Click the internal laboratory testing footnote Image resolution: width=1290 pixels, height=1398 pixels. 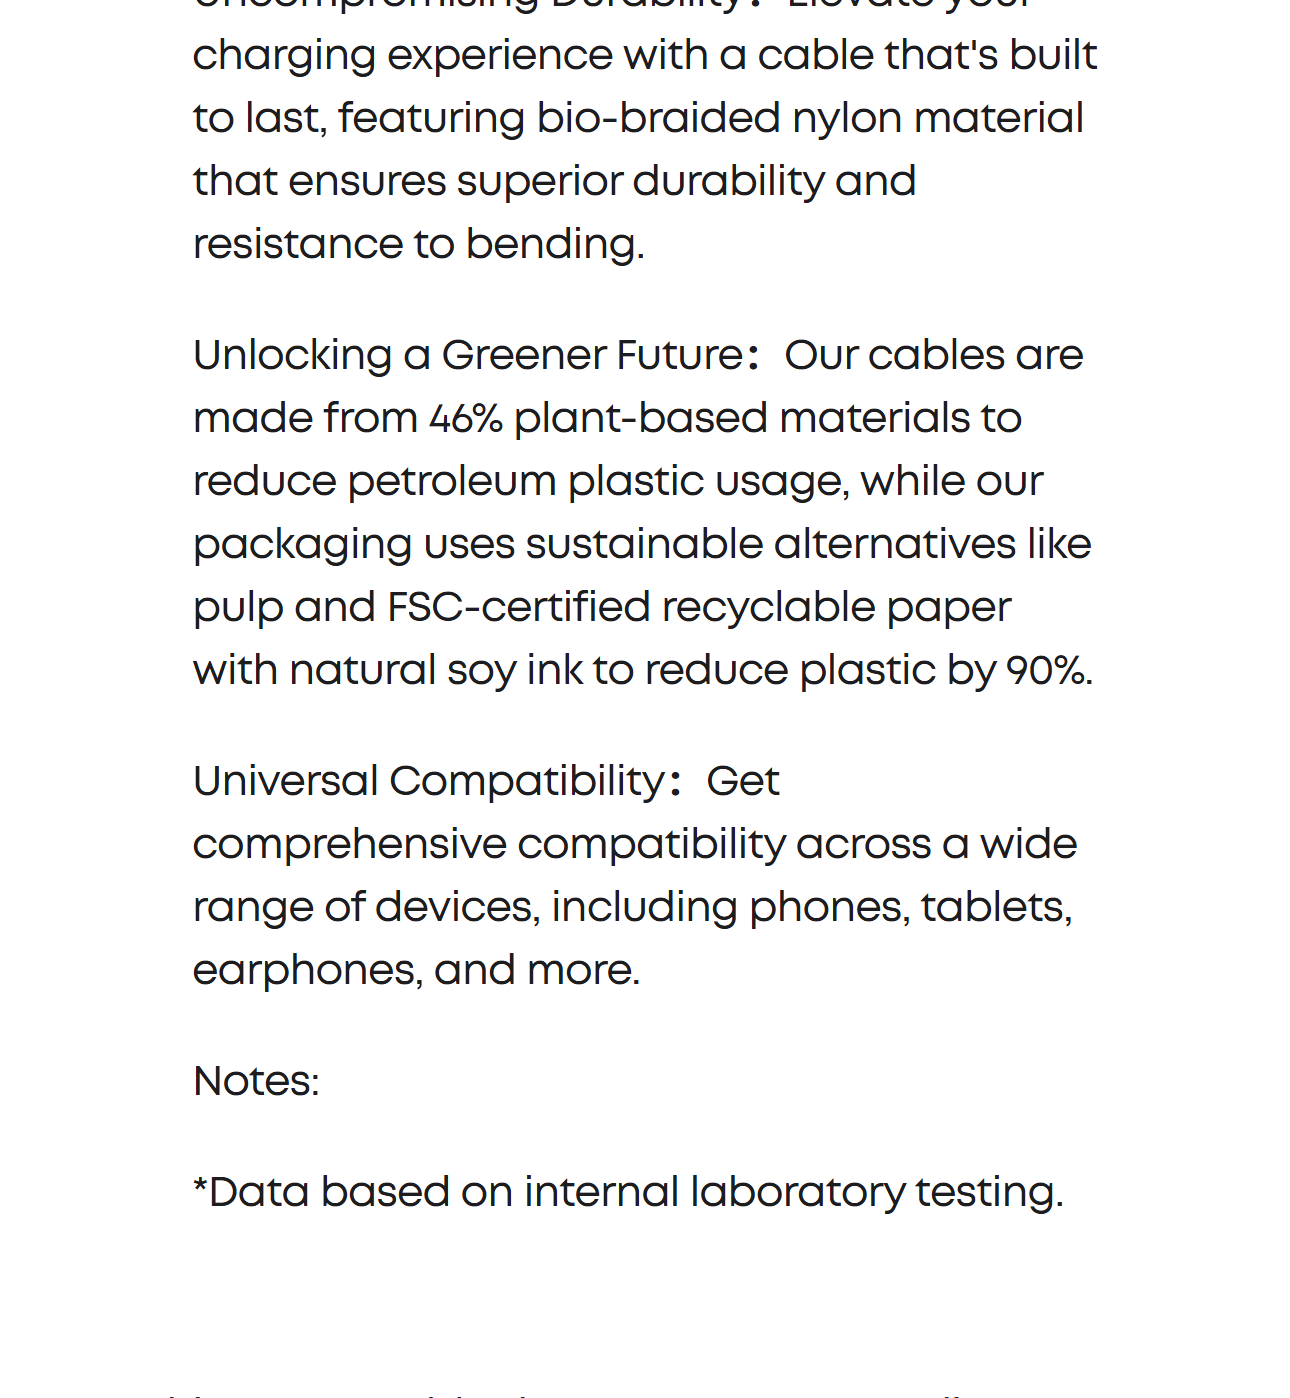click(628, 1192)
